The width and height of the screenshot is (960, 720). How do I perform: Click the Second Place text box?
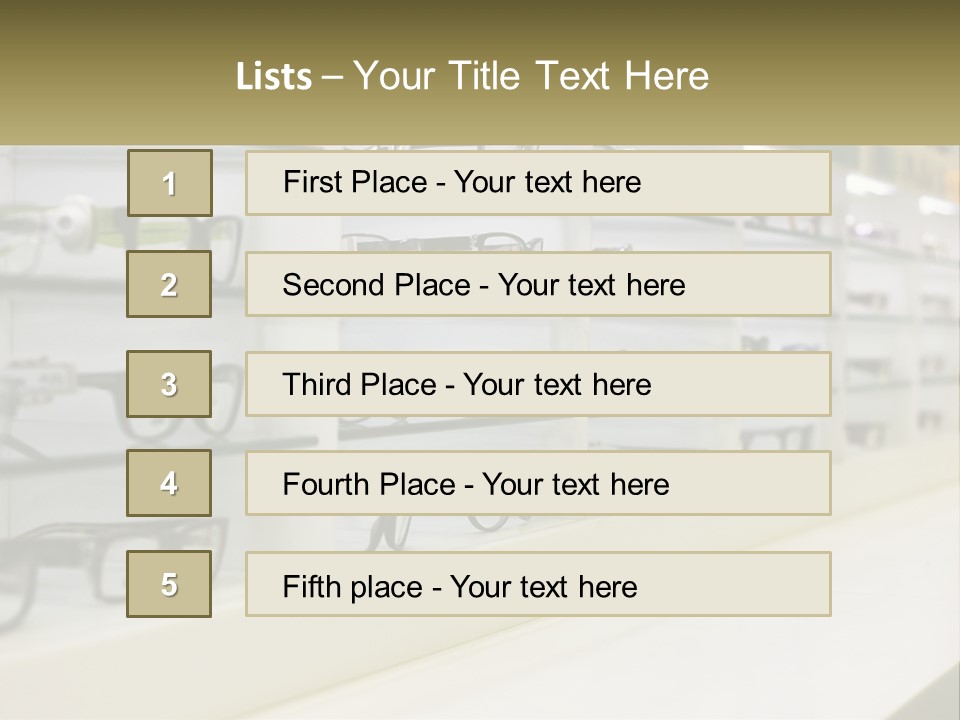click(538, 284)
